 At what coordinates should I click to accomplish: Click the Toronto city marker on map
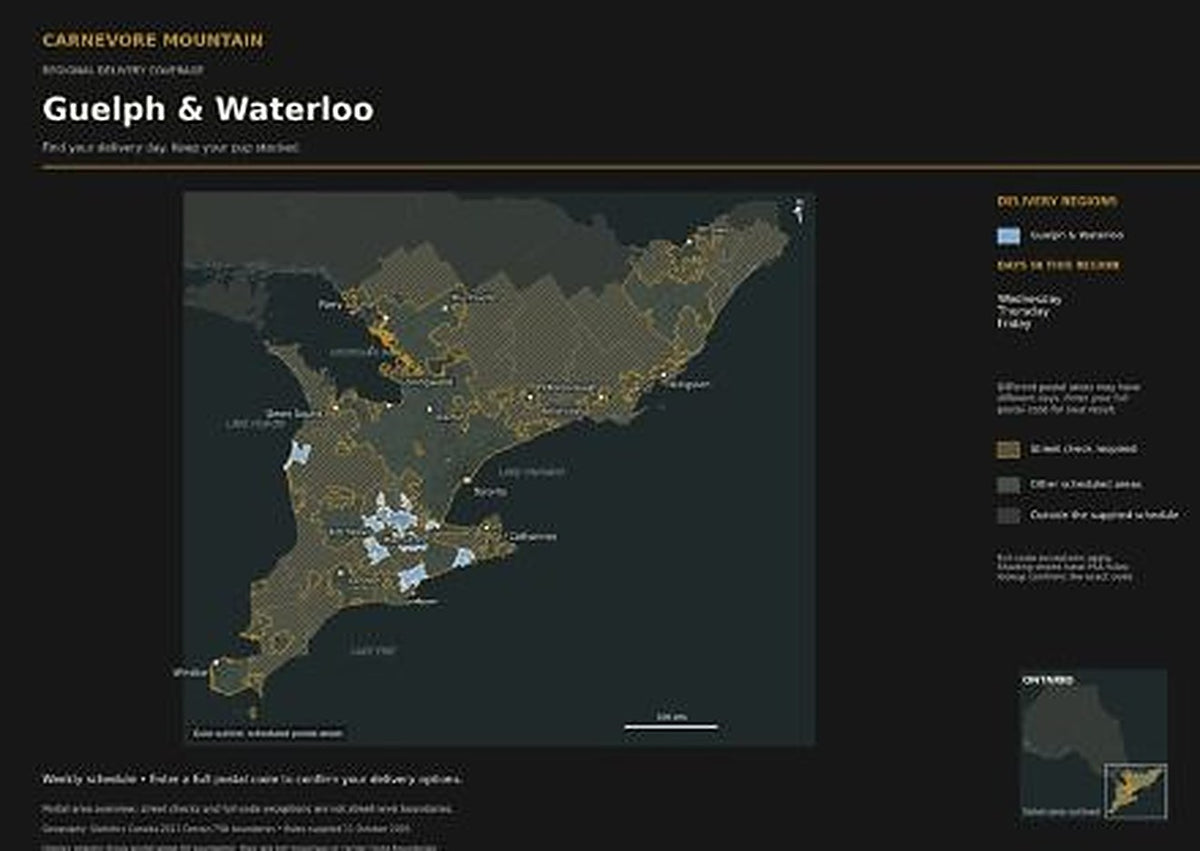pyautogui.click(x=467, y=480)
